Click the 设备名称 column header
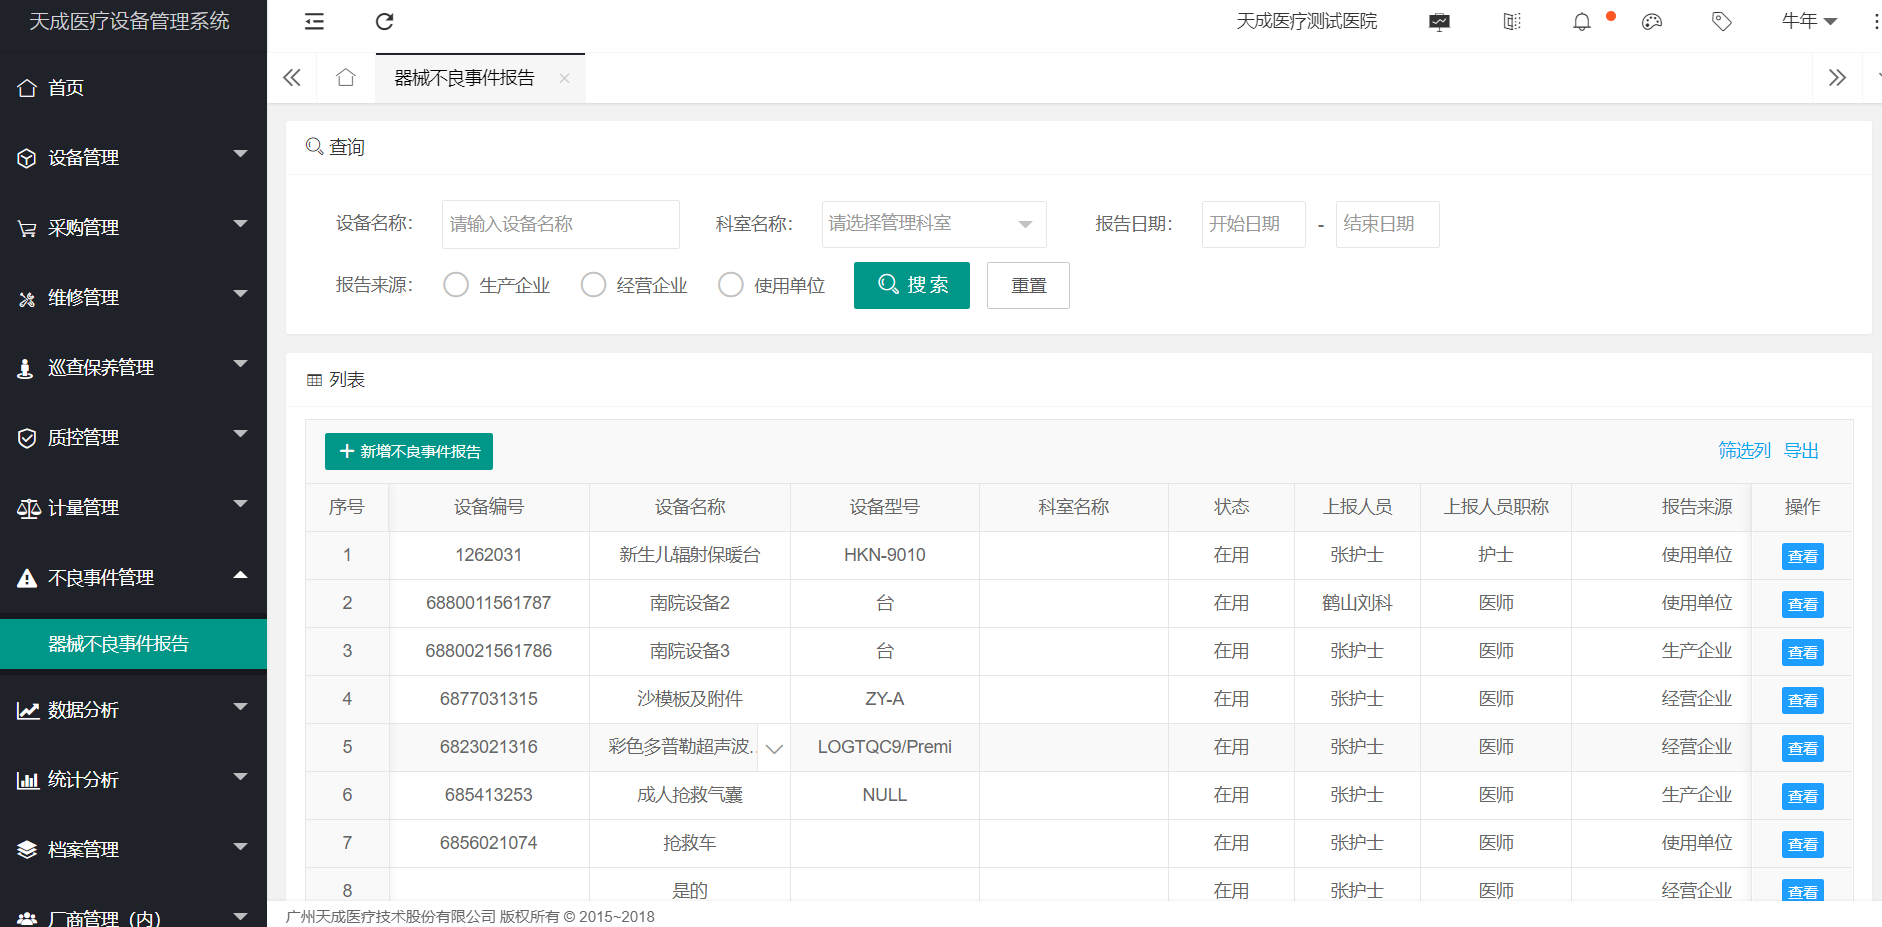This screenshot has height=927, width=1882. (x=690, y=507)
